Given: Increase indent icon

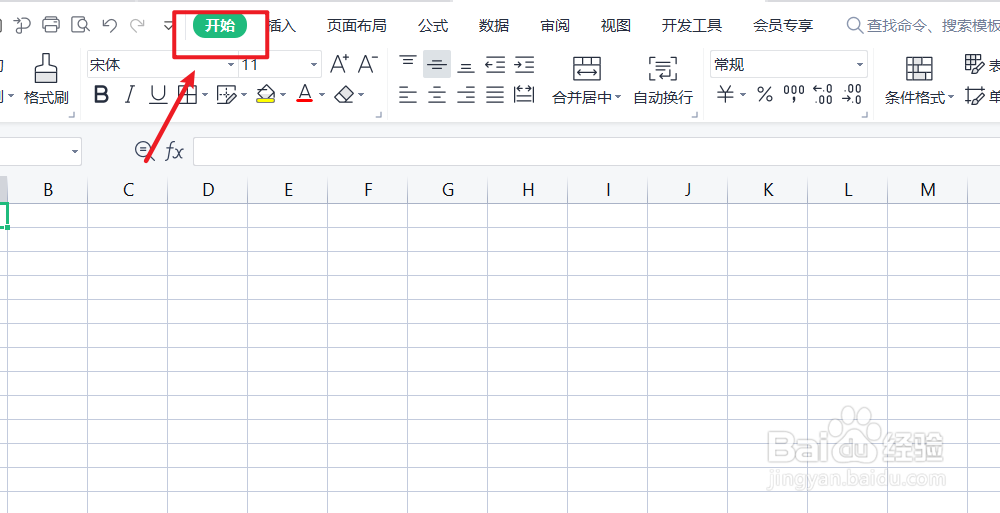Looking at the screenshot, I should click(x=524, y=64).
